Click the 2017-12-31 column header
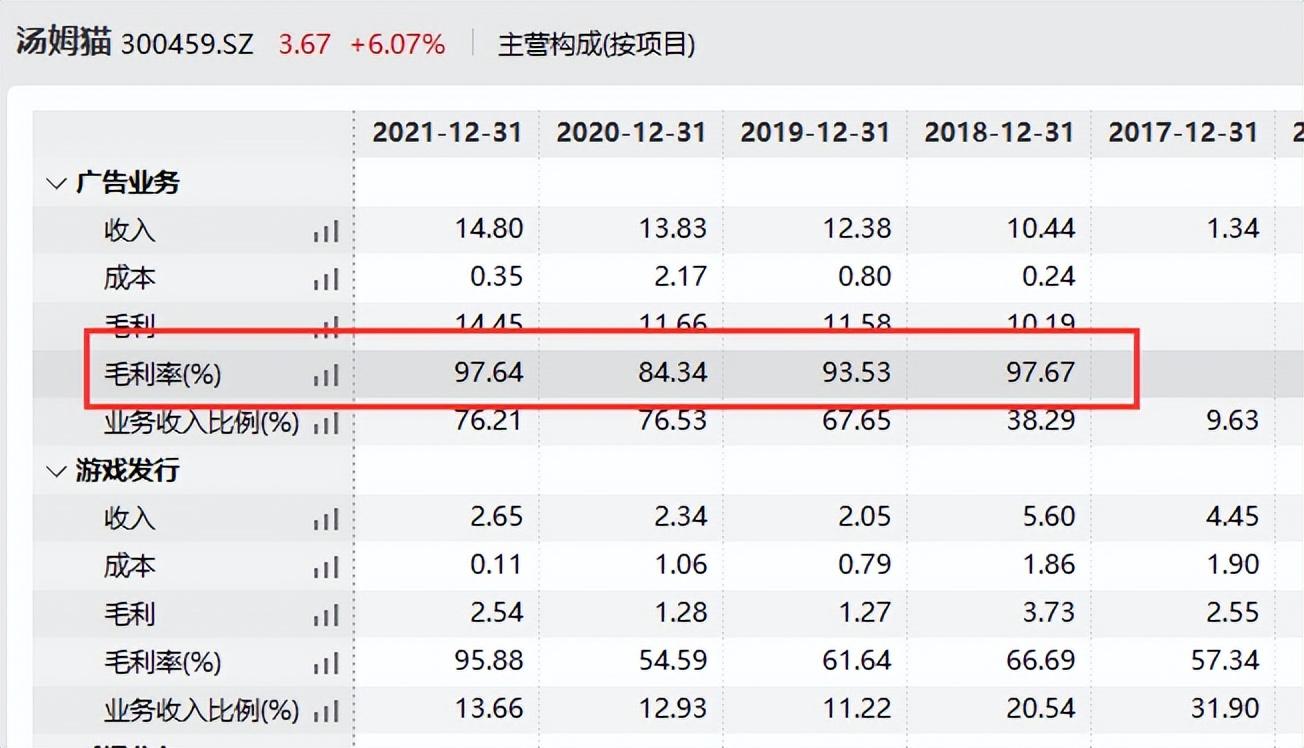Screen dimensions: 1304x748 pos(1183,133)
